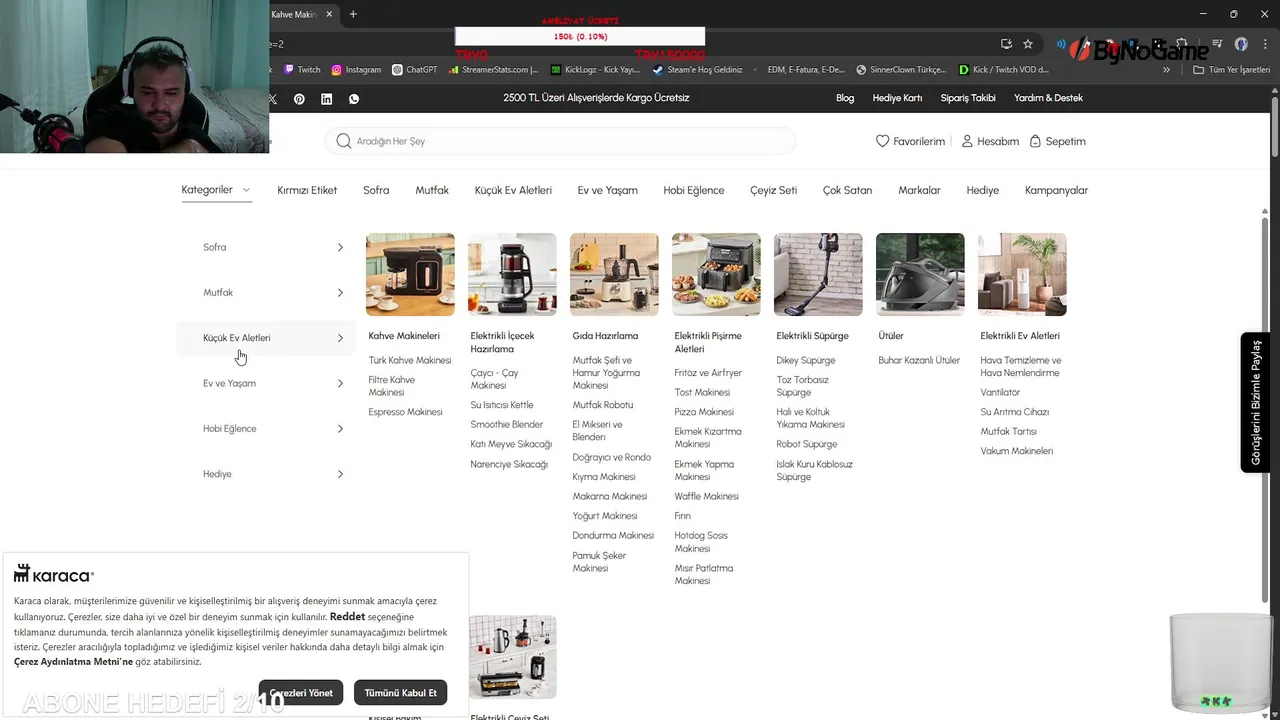Select Türk Kahve Makinesi link
The height and width of the screenshot is (720, 1280).
click(410, 360)
